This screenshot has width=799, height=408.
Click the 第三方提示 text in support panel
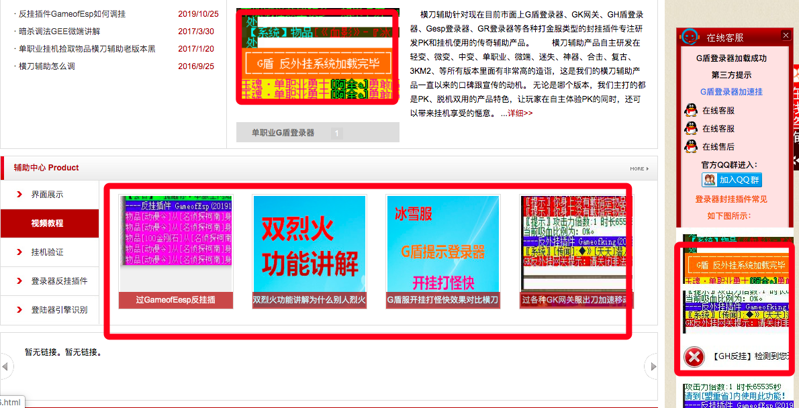732,75
